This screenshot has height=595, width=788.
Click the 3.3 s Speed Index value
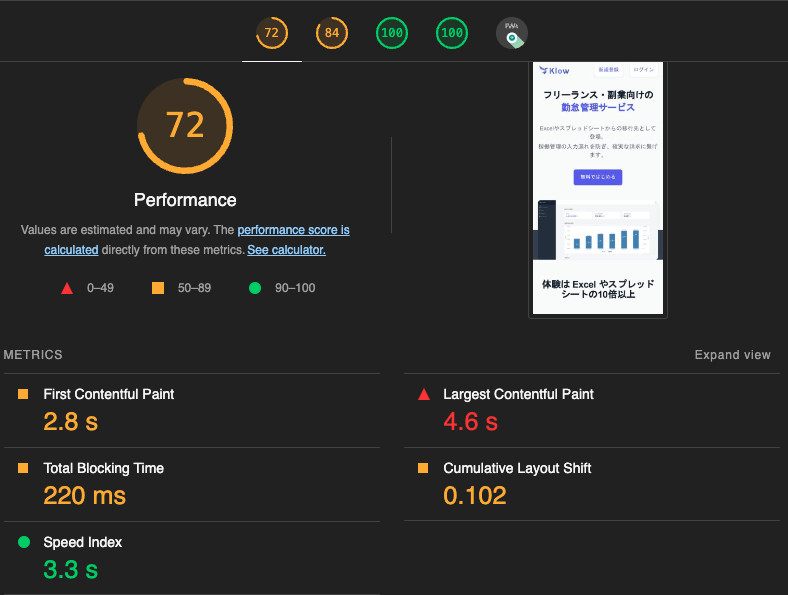click(x=70, y=570)
